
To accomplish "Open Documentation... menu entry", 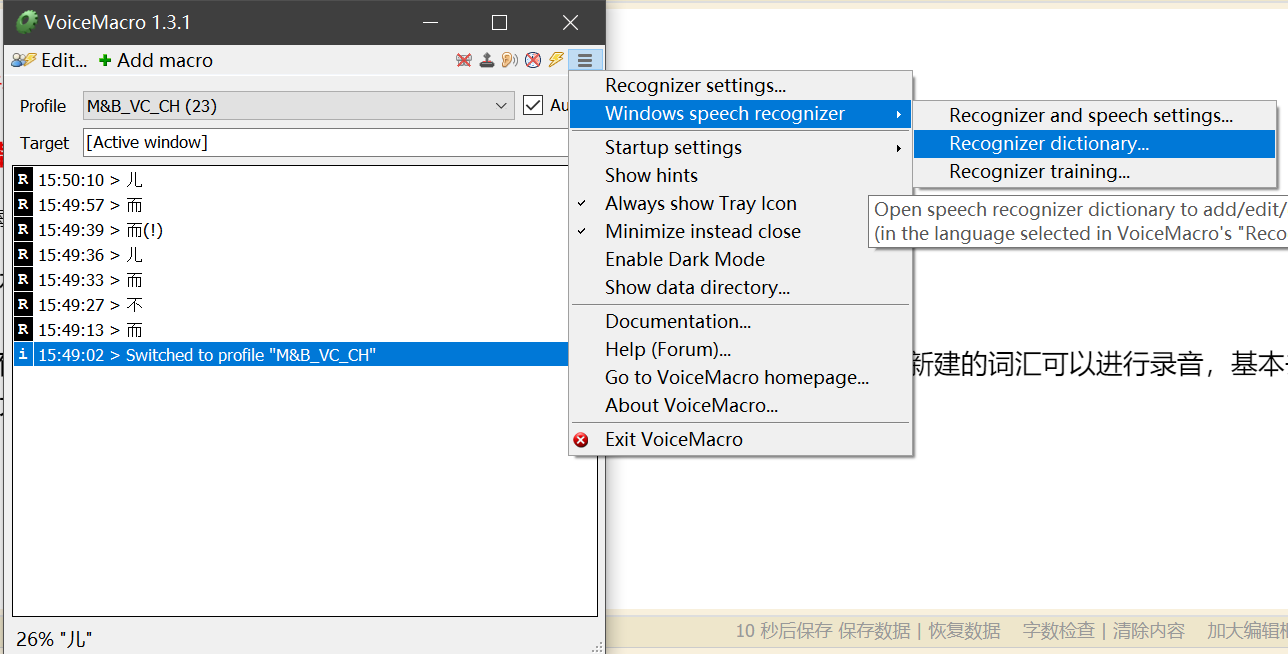I will [741, 321].
